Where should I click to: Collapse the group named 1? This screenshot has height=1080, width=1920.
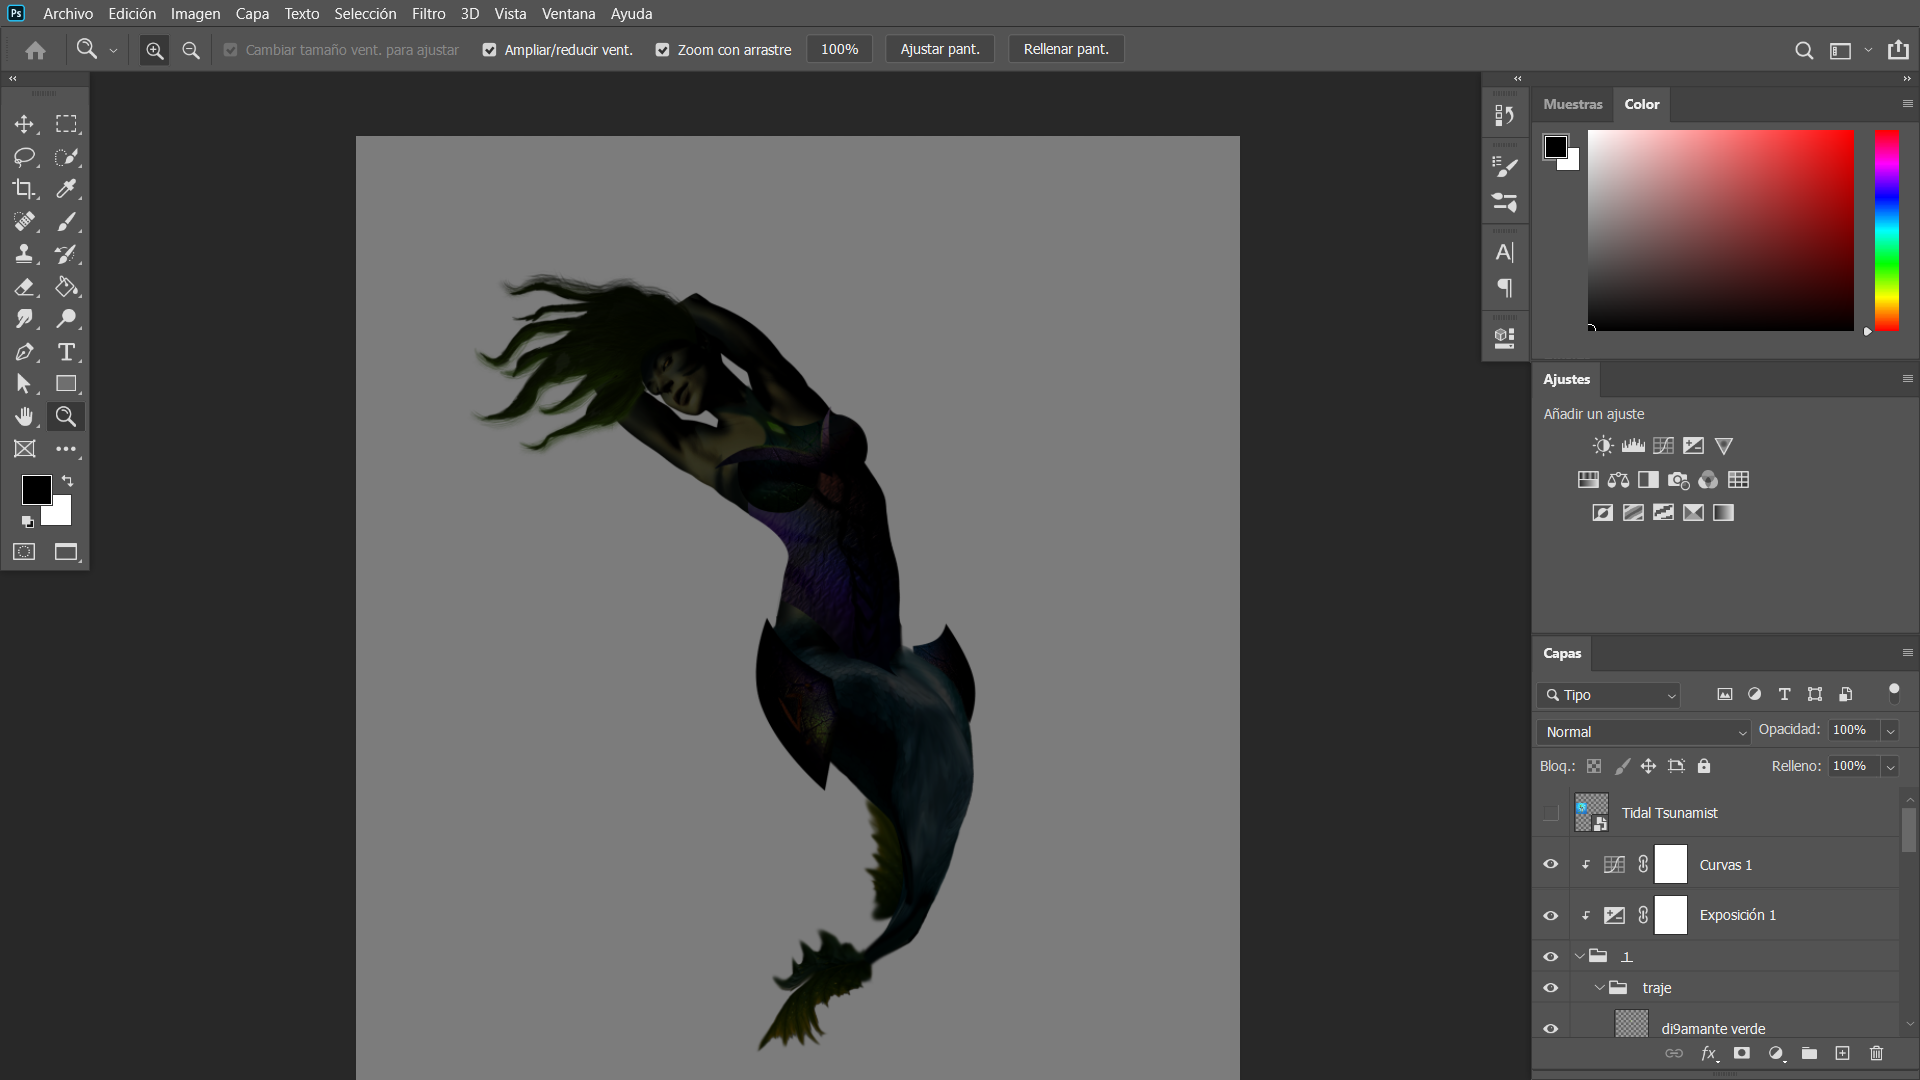[1579, 957]
